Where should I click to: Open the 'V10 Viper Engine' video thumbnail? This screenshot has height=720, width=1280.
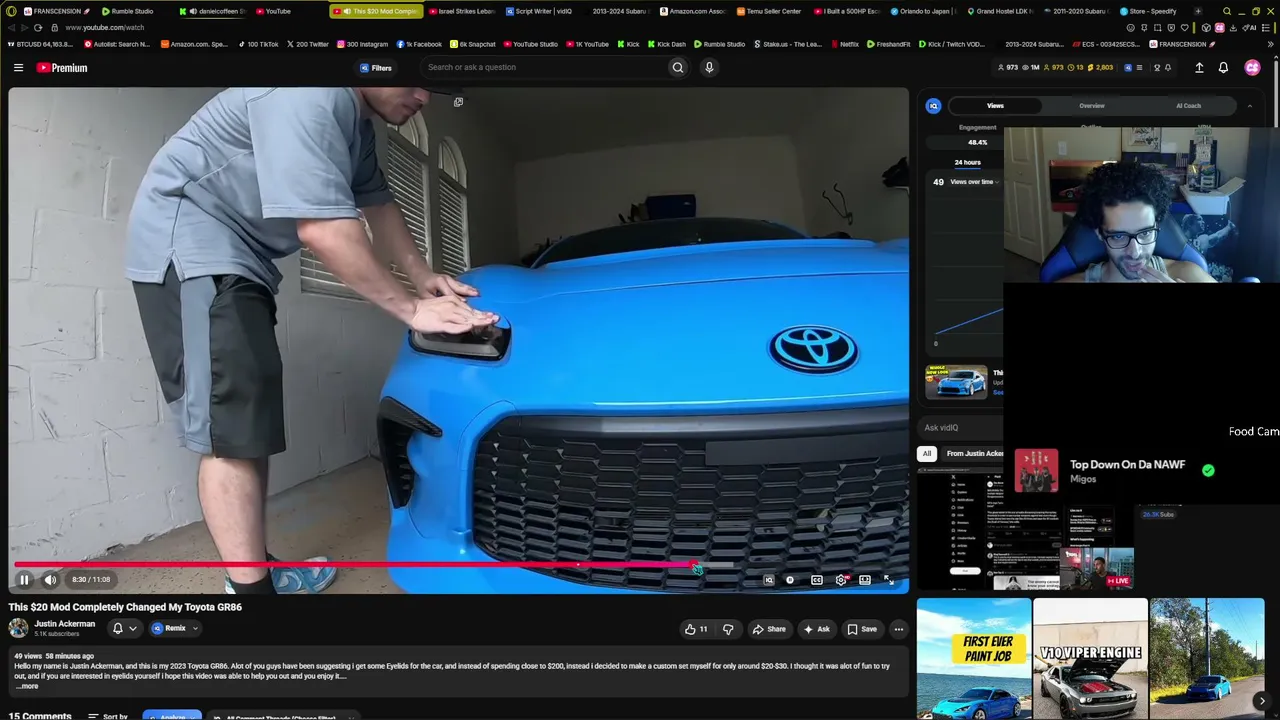[x=1090, y=659]
